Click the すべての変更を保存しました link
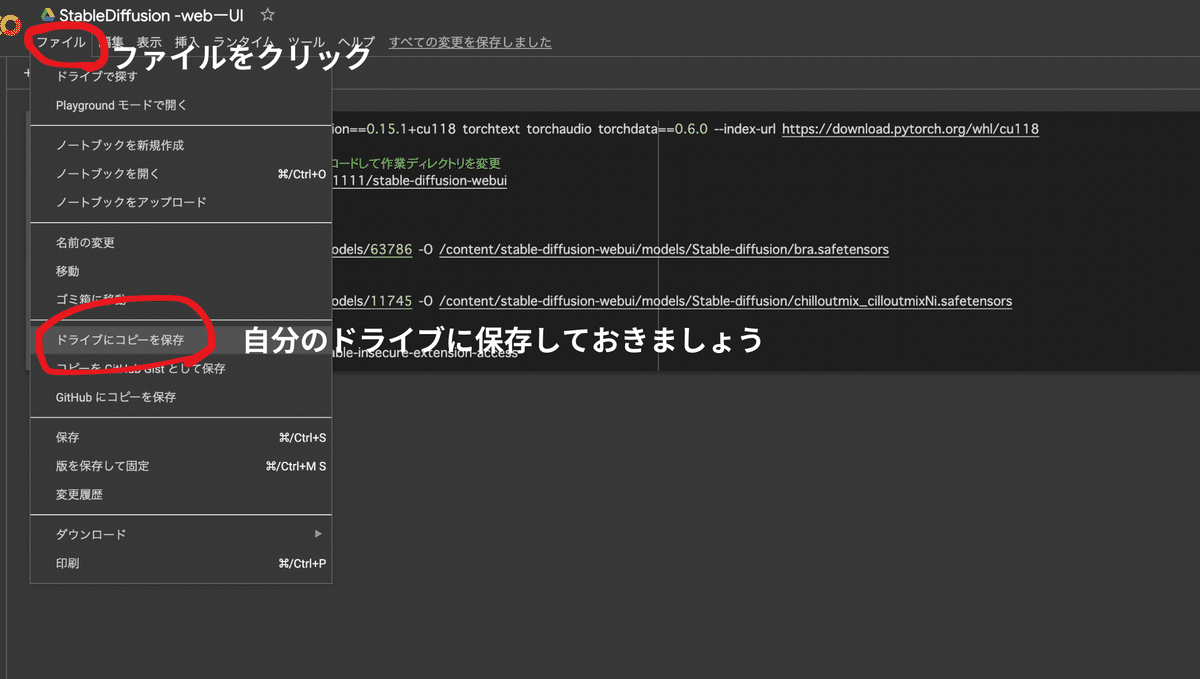This screenshot has width=1200, height=679. [470, 42]
